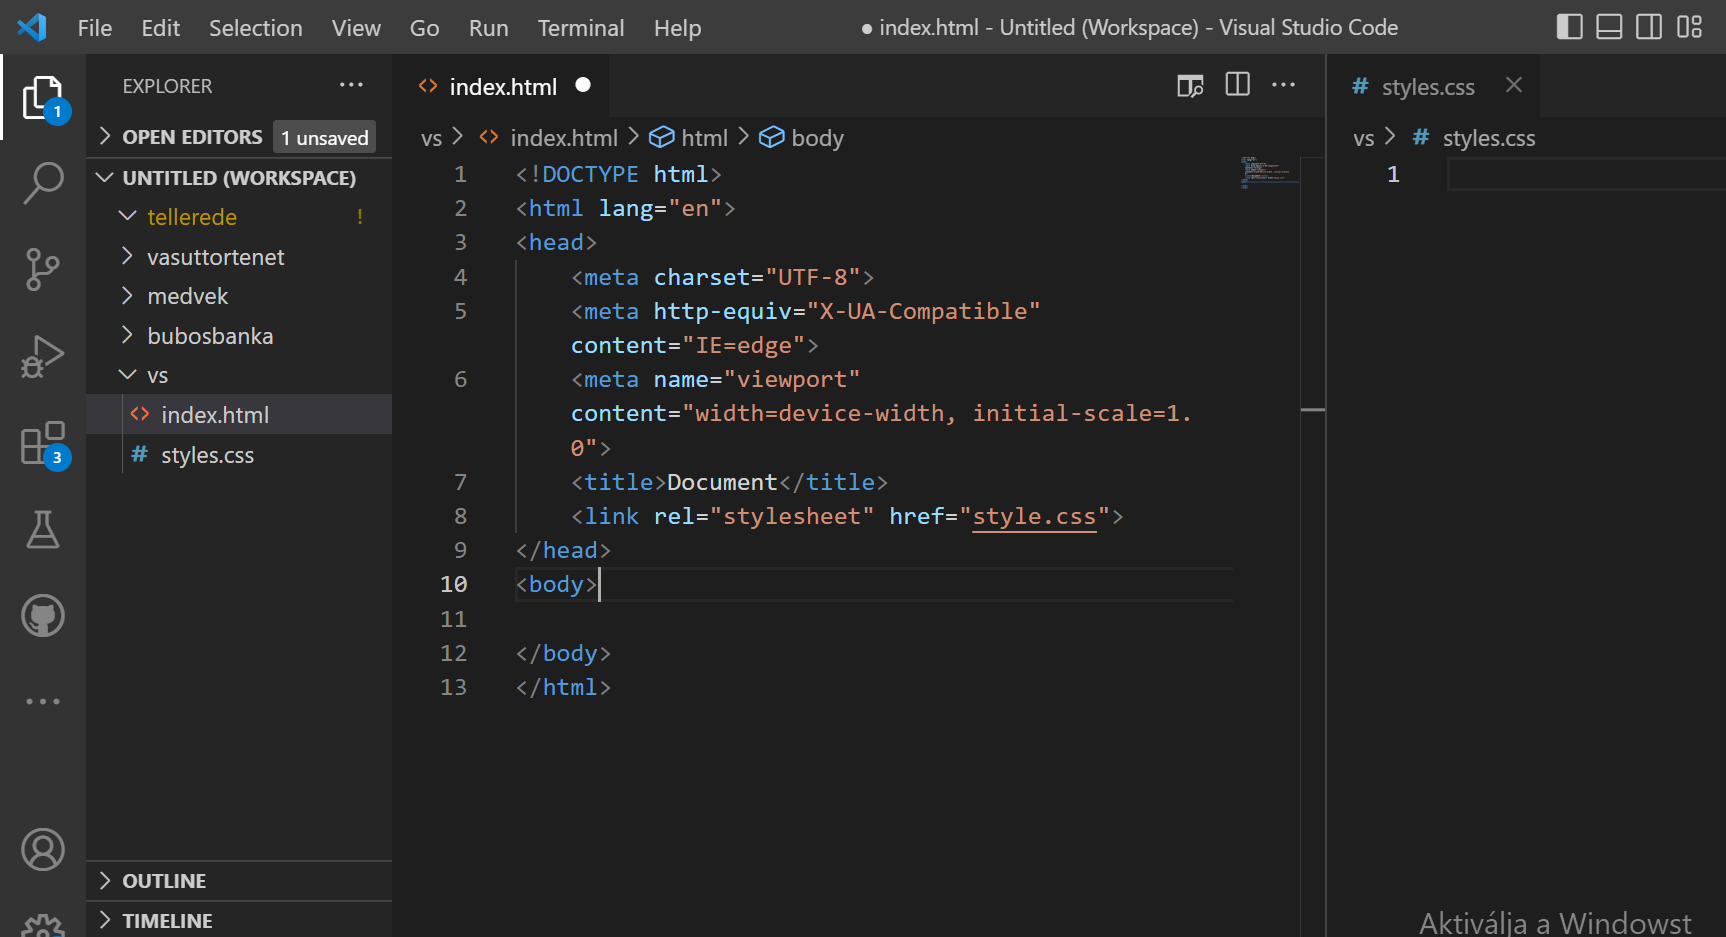
Task: Click line number 11 in the gutter
Action: coord(453,619)
